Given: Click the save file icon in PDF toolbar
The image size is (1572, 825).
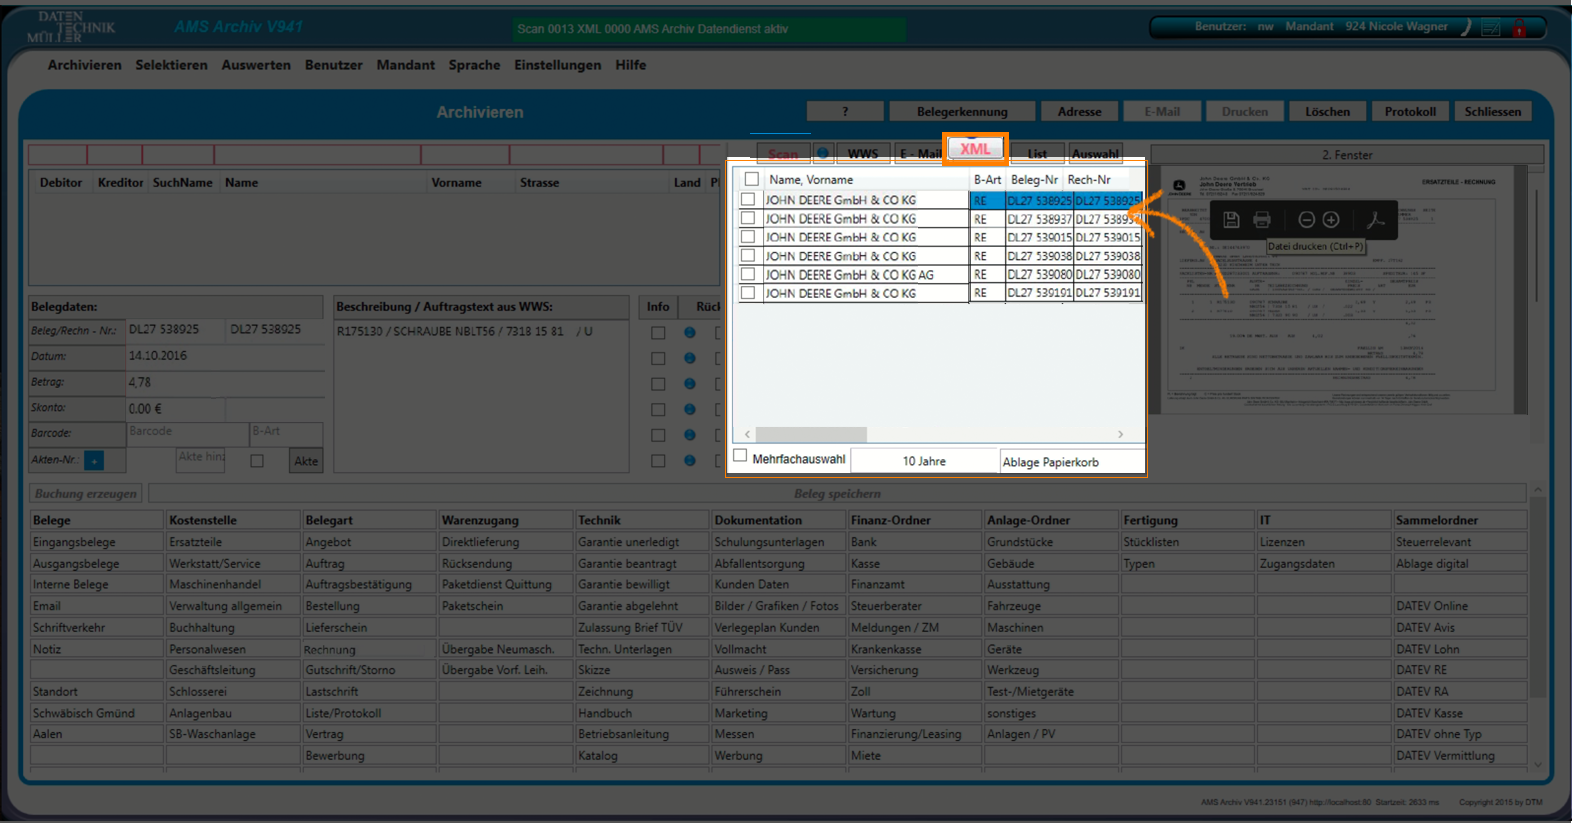Looking at the screenshot, I should tap(1231, 220).
